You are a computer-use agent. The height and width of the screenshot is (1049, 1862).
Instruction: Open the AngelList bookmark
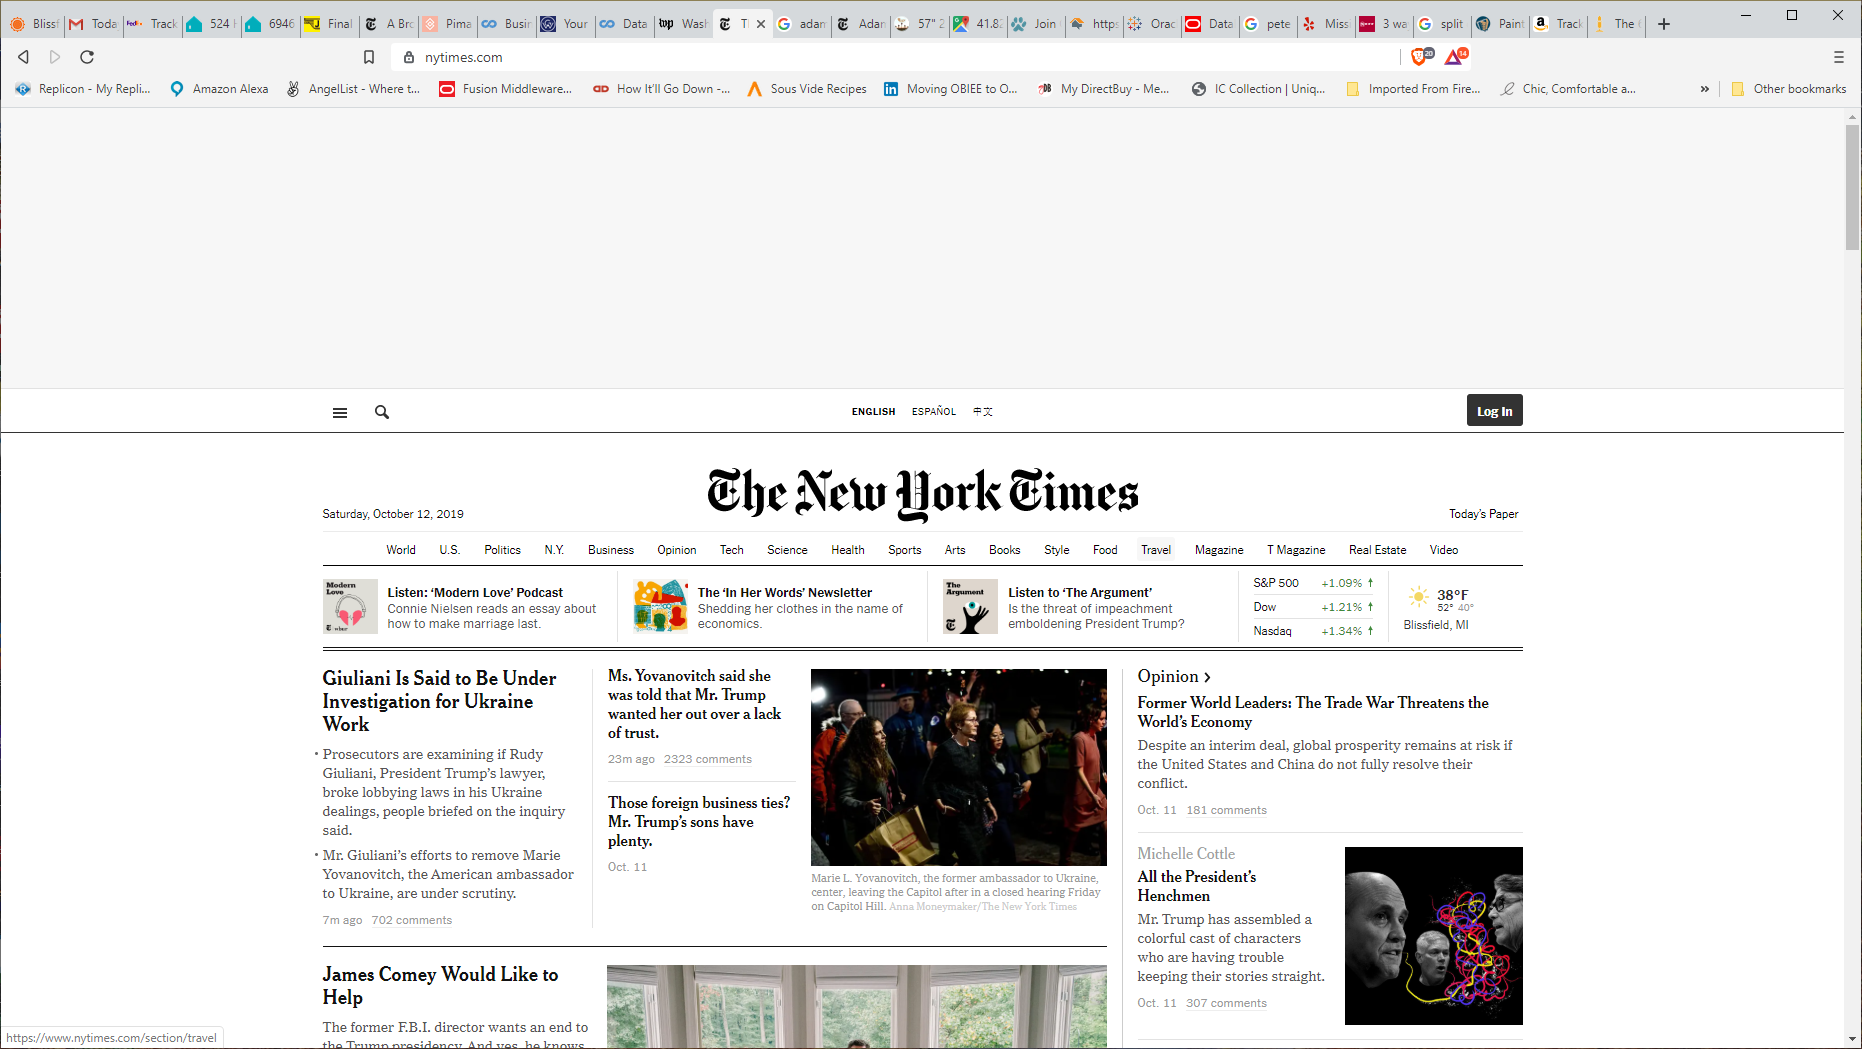tap(353, 89)
